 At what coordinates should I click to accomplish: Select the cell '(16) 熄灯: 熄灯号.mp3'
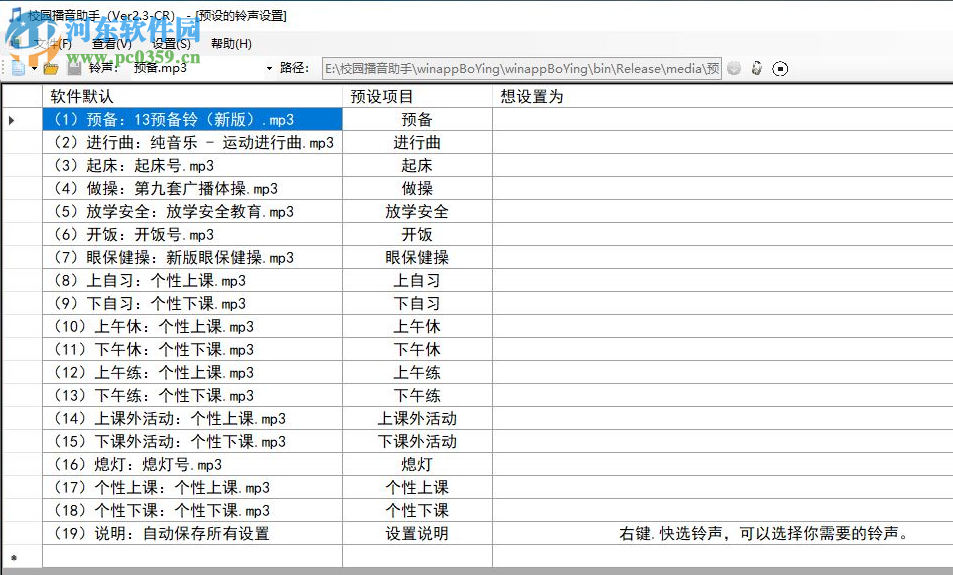[193, 464]
